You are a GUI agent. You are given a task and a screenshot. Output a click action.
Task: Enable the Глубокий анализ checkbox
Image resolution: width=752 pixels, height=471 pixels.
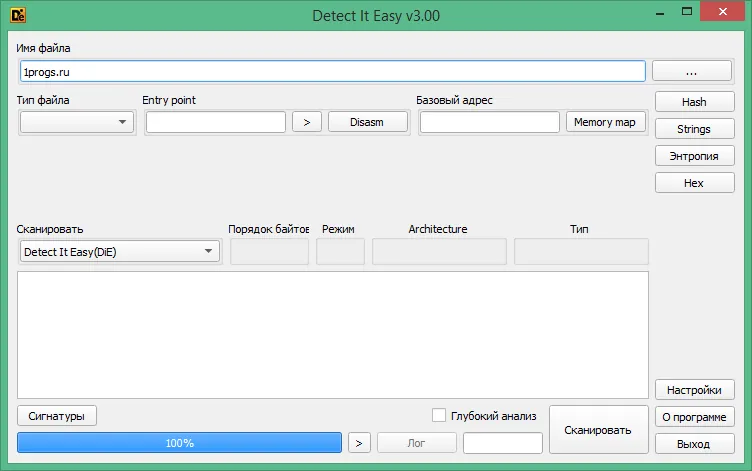point(438,415)
